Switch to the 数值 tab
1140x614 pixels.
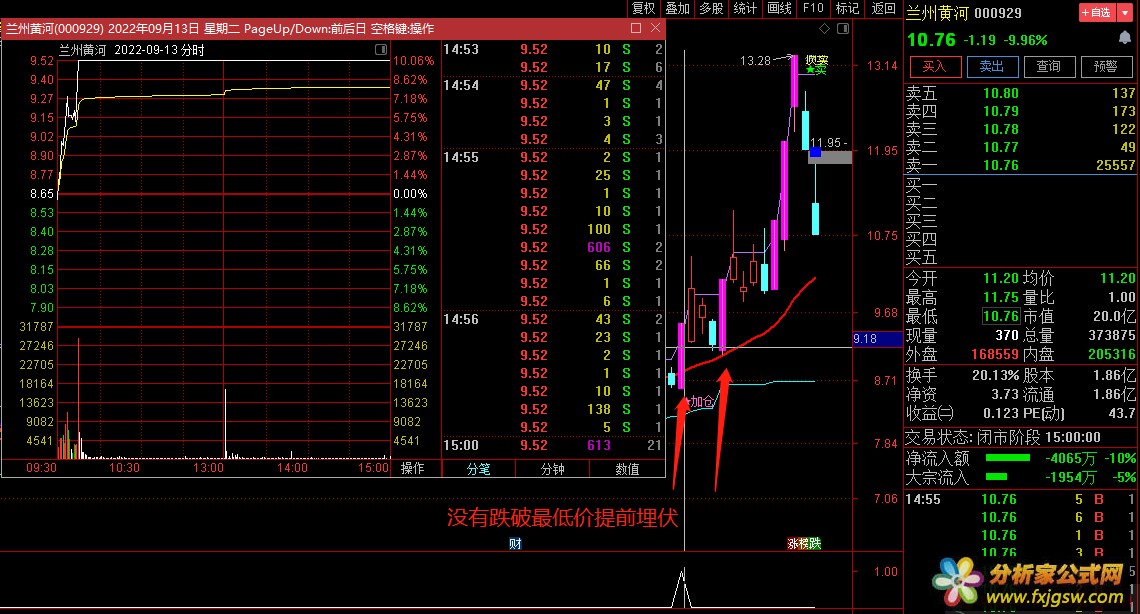point(627,469)
